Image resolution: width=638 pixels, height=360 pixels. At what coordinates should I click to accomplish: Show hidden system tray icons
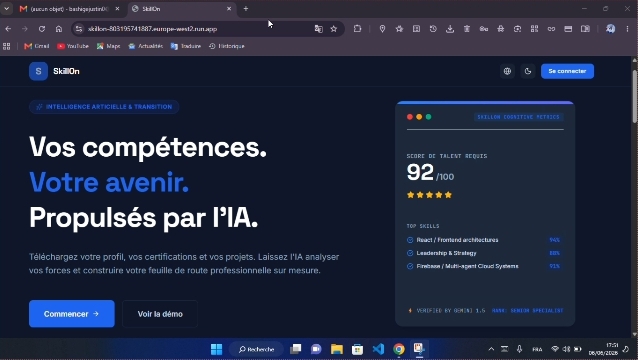click(491, 349)
